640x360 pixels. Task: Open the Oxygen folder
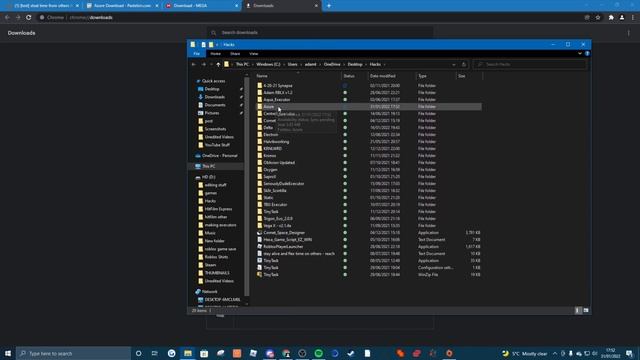(270, 169)
